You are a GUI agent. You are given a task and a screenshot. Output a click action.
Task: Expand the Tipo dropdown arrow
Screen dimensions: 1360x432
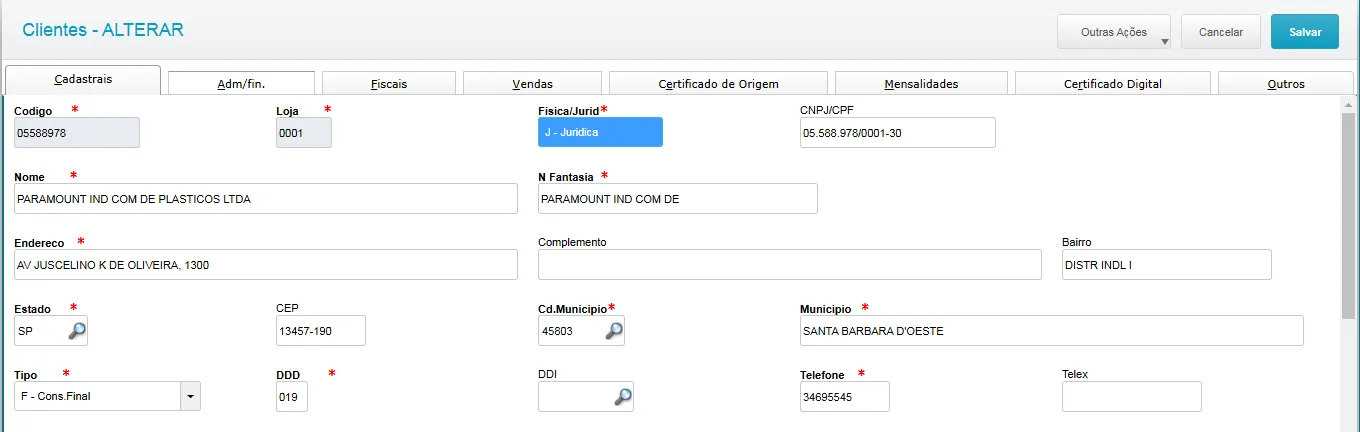(x=190, y=397)
